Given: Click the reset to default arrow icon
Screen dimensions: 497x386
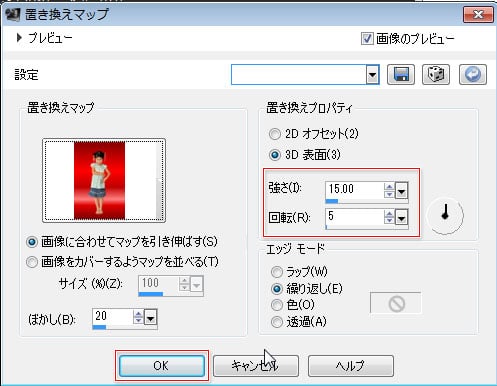Looking at the screenshot, I should (x=473, y=74).
